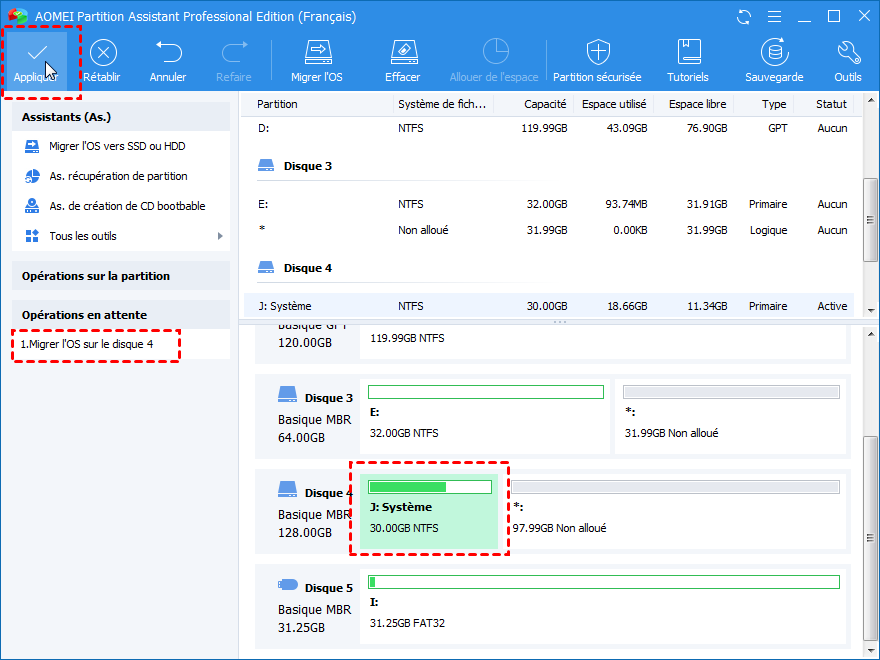The height and width of the screenshot is (660, 880).
Task: Select the Disque 4 list header
Action: click(x=308, y=268)
